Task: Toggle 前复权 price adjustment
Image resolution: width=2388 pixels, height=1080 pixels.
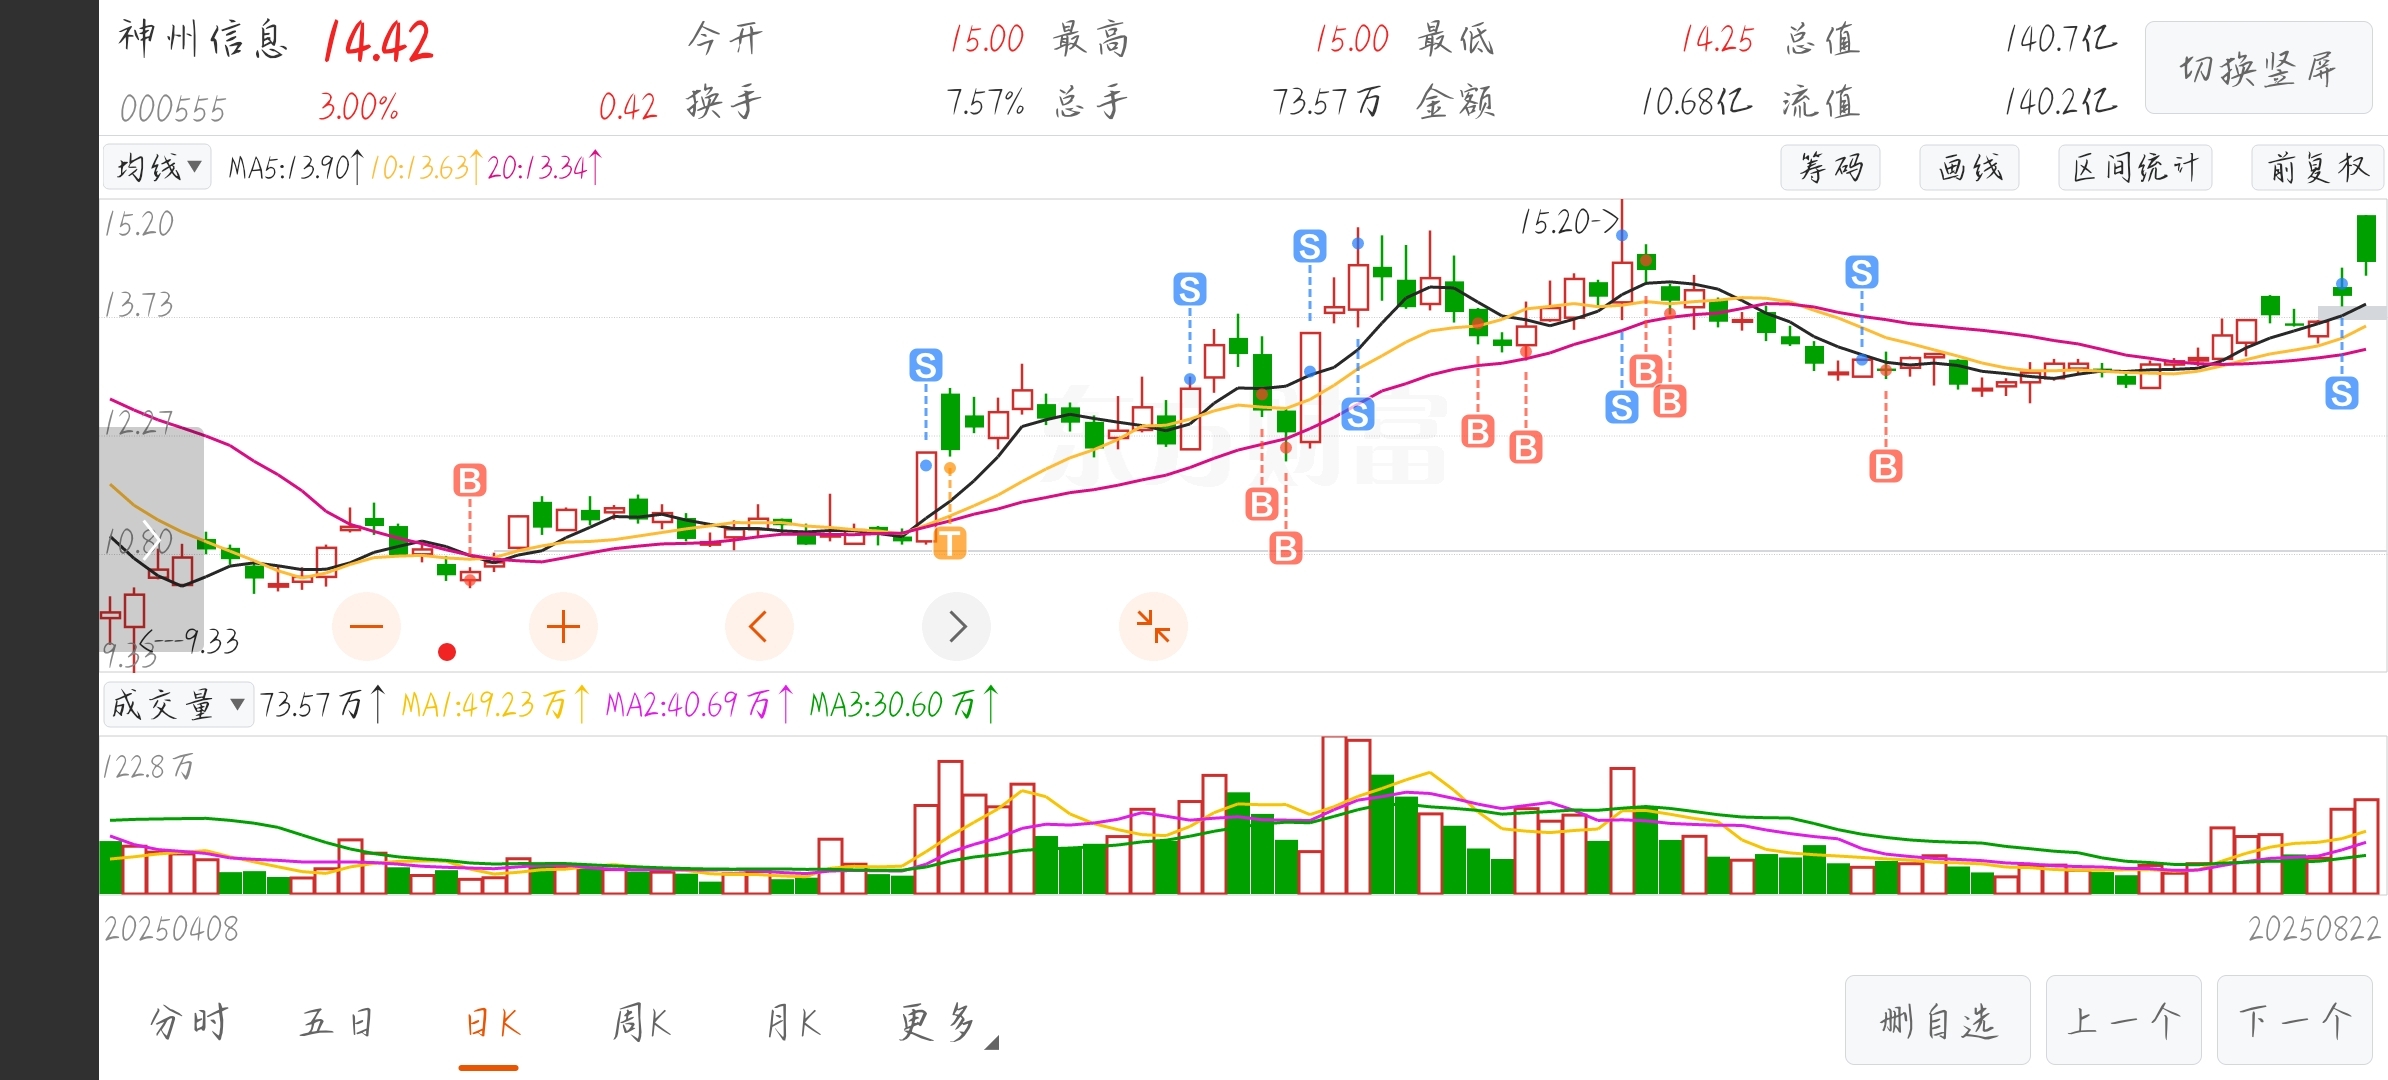Action: tap(2318, 167)
